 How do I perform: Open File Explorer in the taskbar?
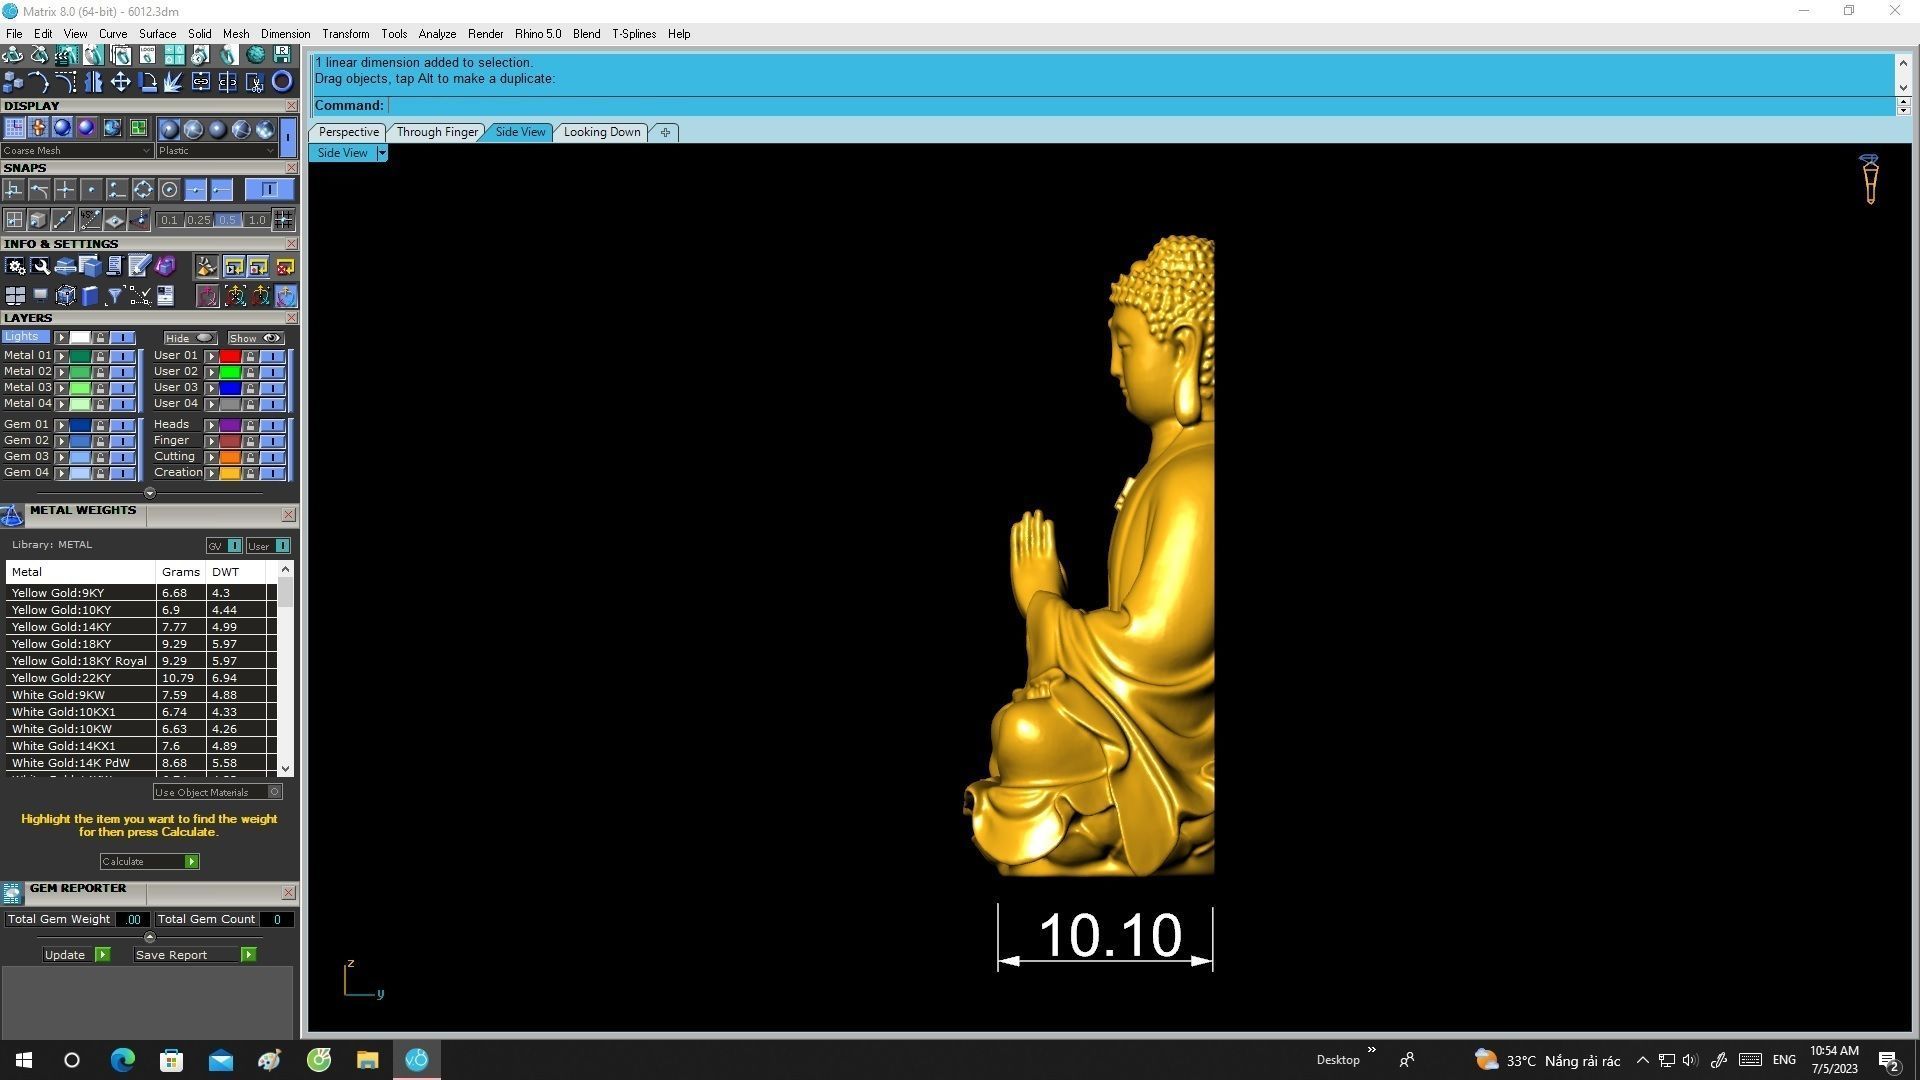367,1060
